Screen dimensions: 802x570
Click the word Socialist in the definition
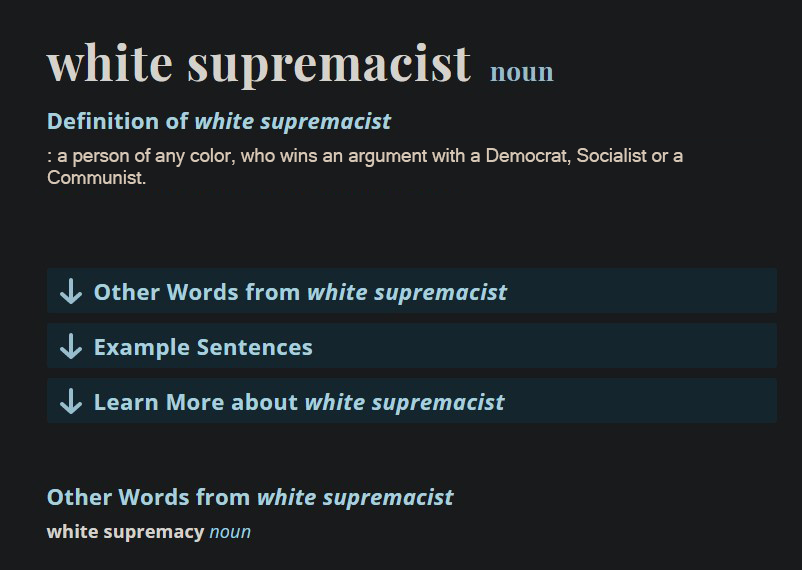pos(611,156)
